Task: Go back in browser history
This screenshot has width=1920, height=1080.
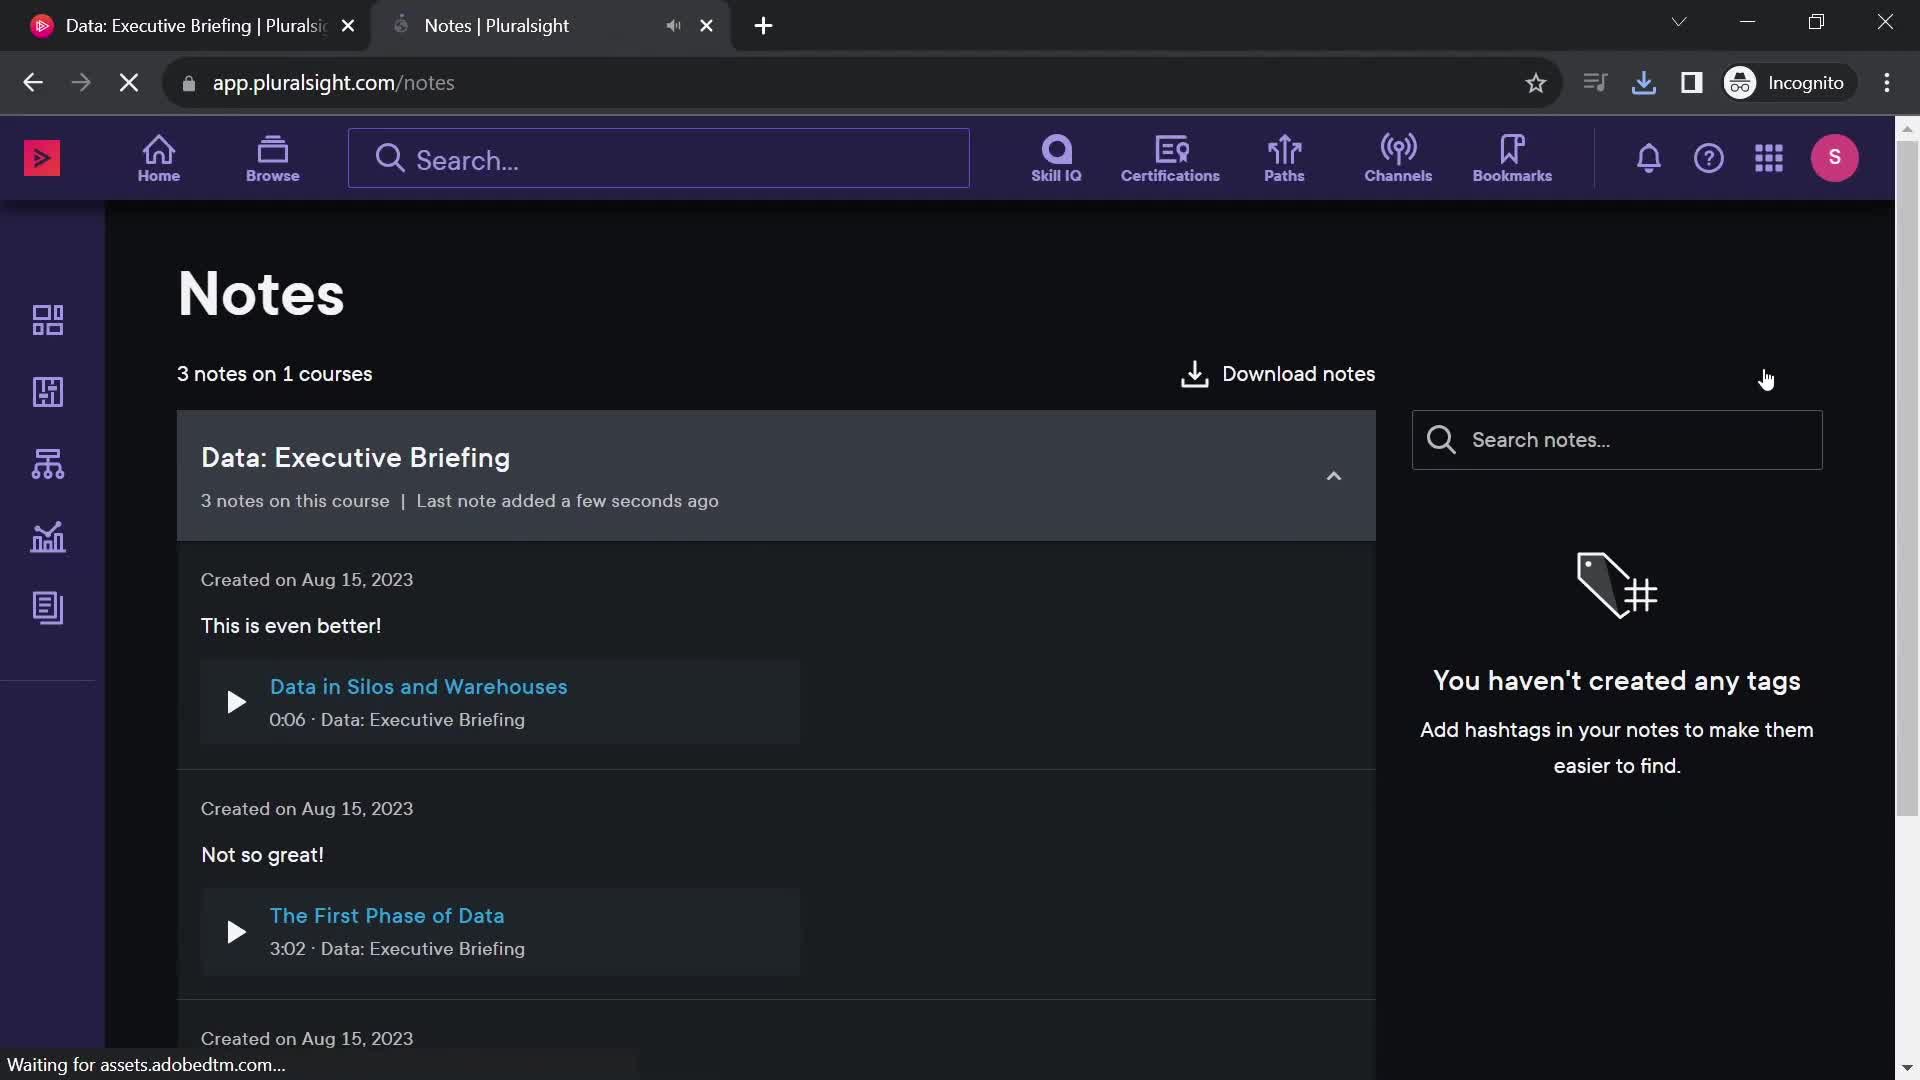Action: click(33, 83)
